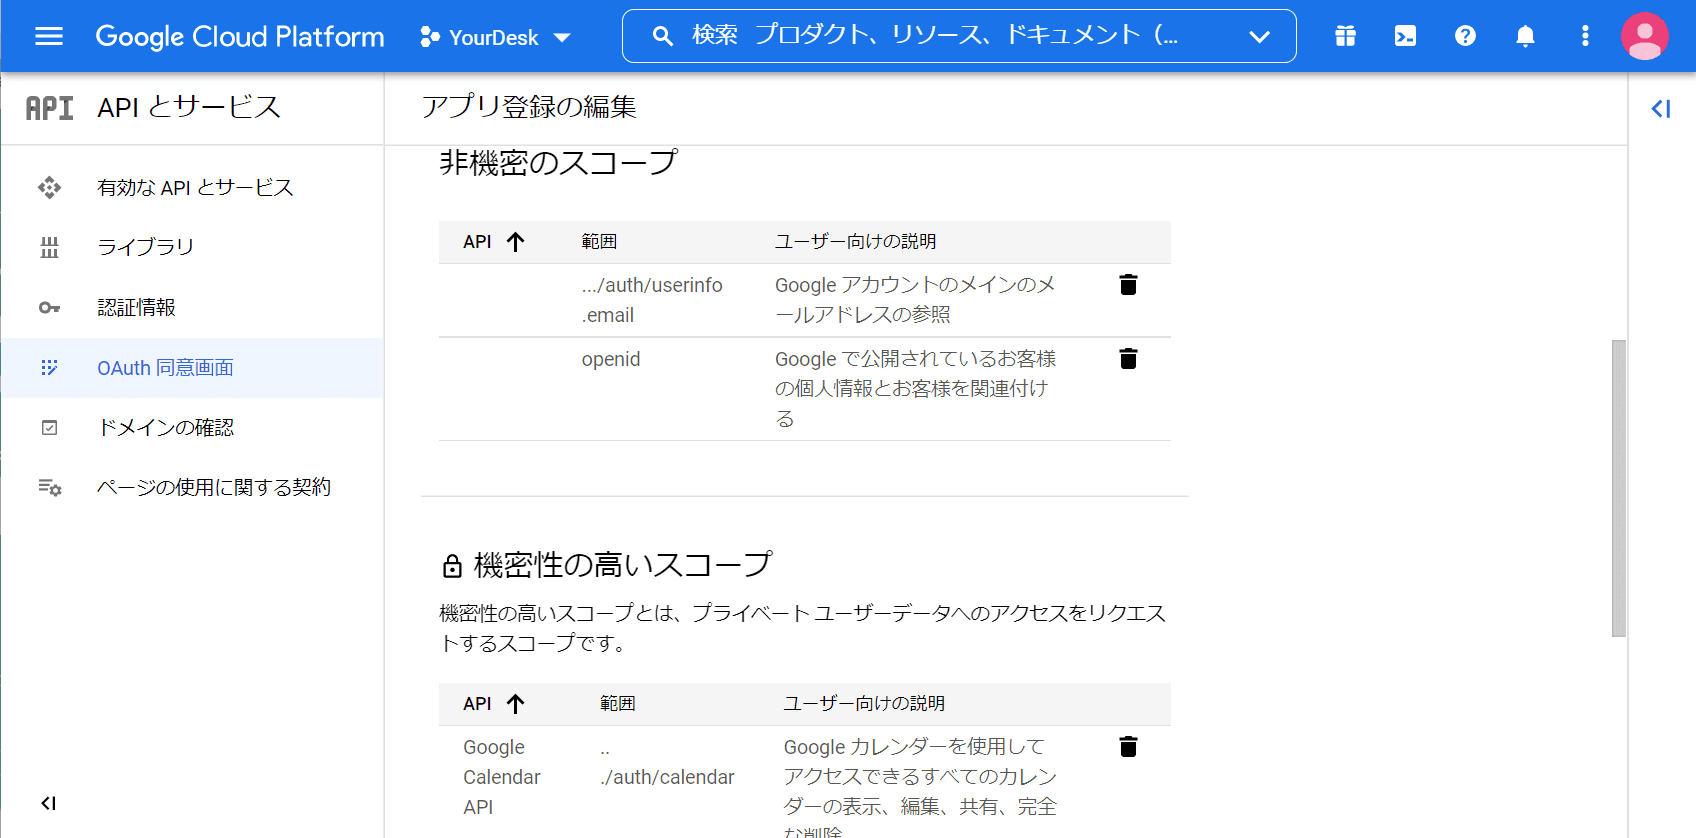Go to 有効な API とサービス page
The width and height of the screenshot is (1696, 838).
click(x=192, y=188)
